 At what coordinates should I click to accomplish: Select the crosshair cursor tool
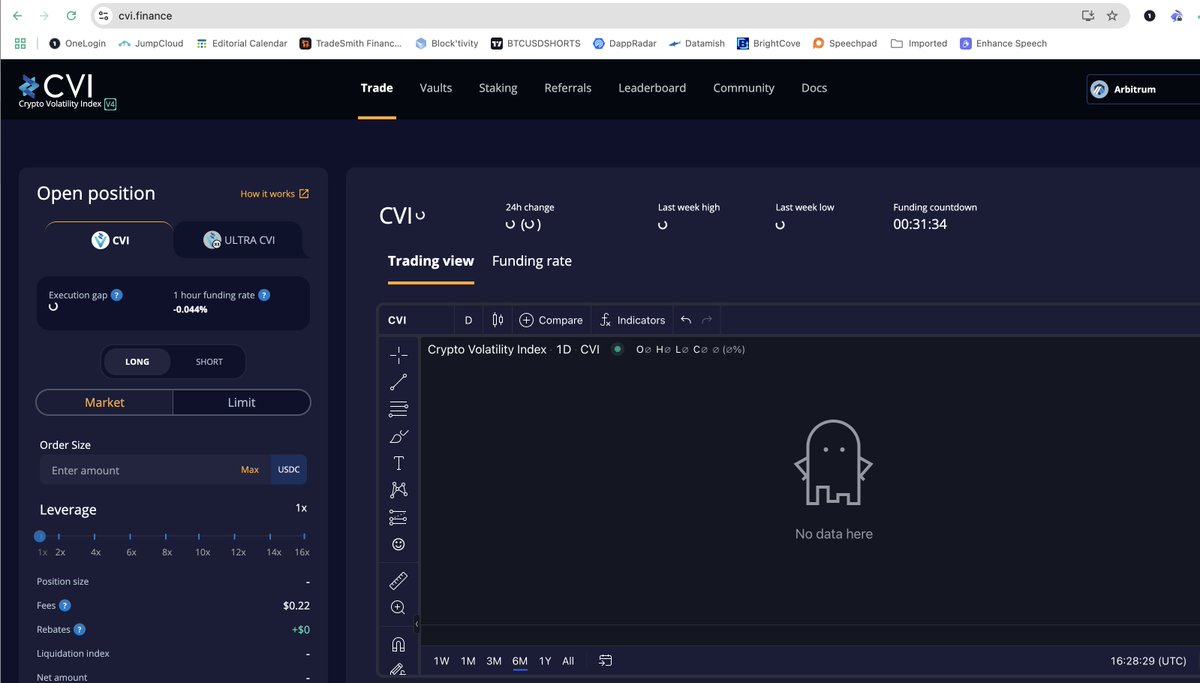(x=398, y=355)
